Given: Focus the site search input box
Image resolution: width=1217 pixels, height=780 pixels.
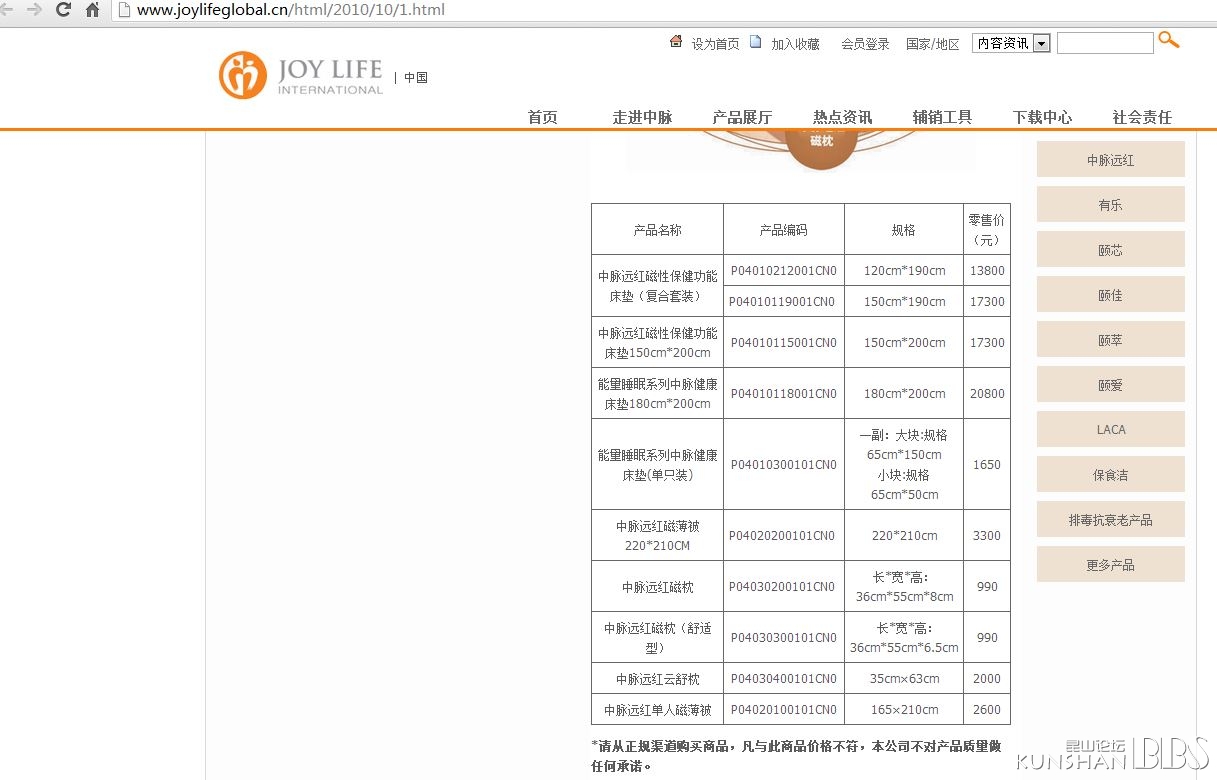Looking at the screenshot, I should pos(1105,43).
